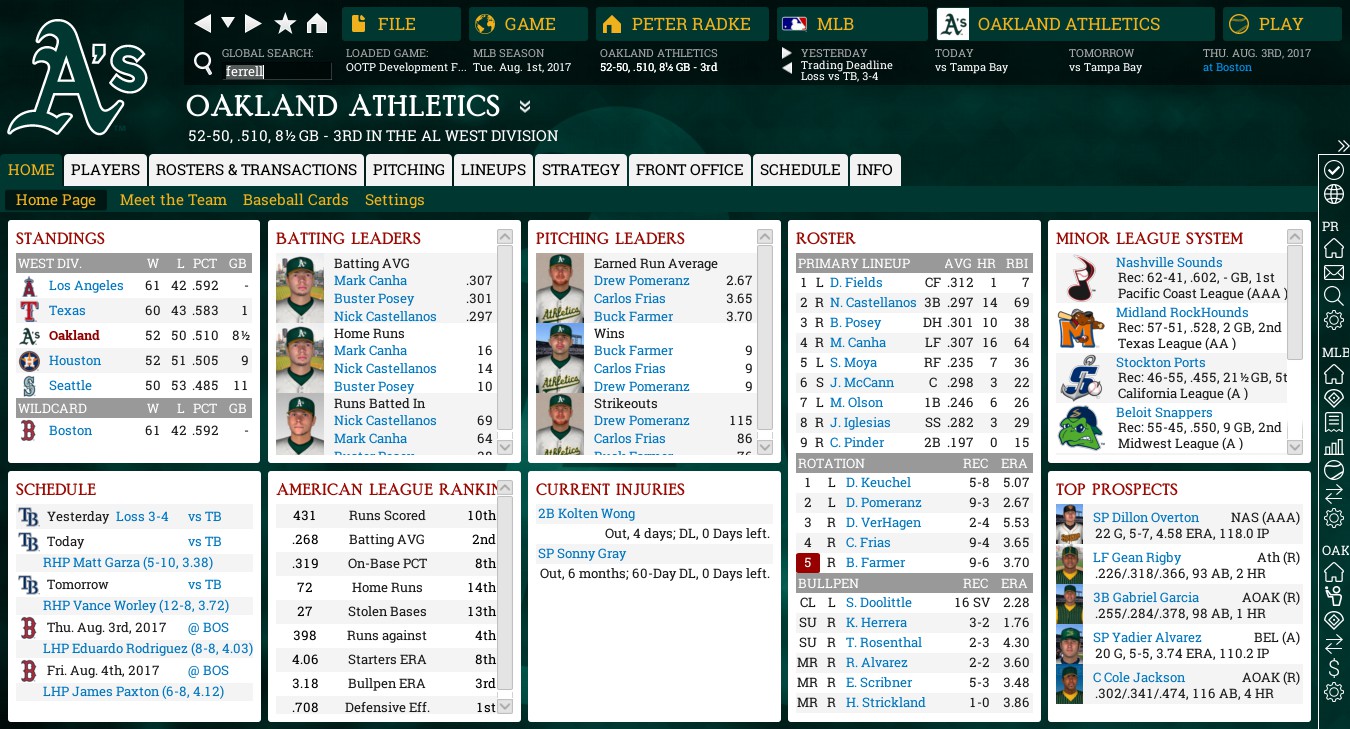Click the OAK section diamond field icon

pos(1333,620)
